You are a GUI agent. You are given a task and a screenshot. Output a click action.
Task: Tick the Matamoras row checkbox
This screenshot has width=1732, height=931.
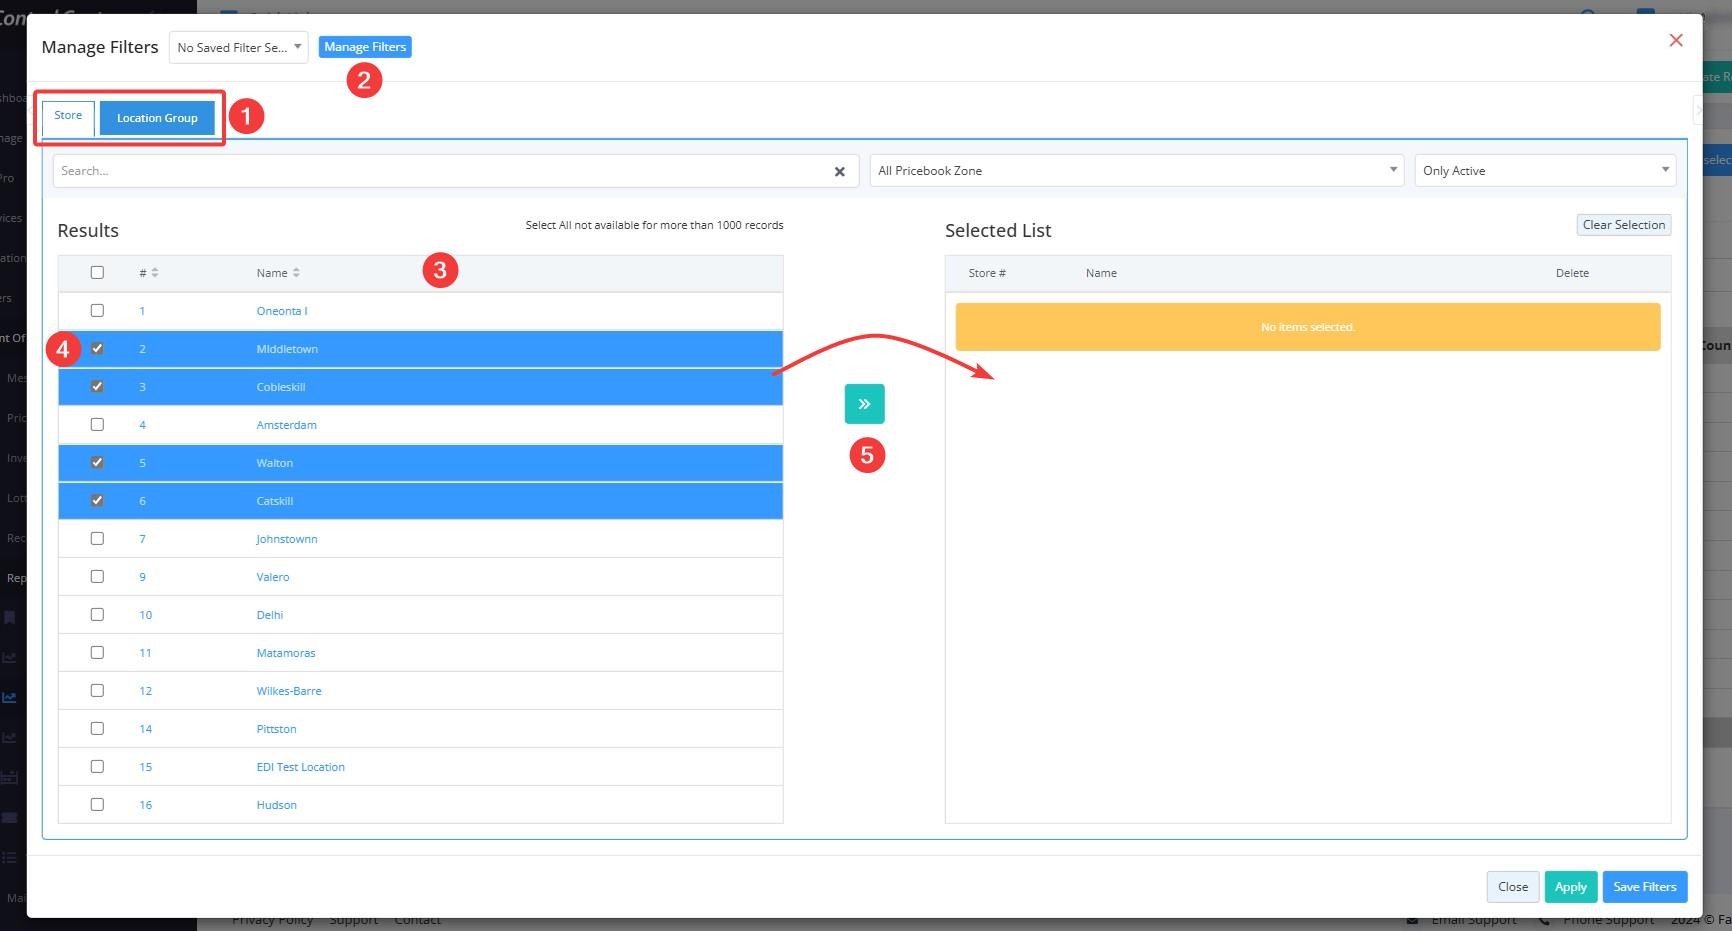pos(97,652)
